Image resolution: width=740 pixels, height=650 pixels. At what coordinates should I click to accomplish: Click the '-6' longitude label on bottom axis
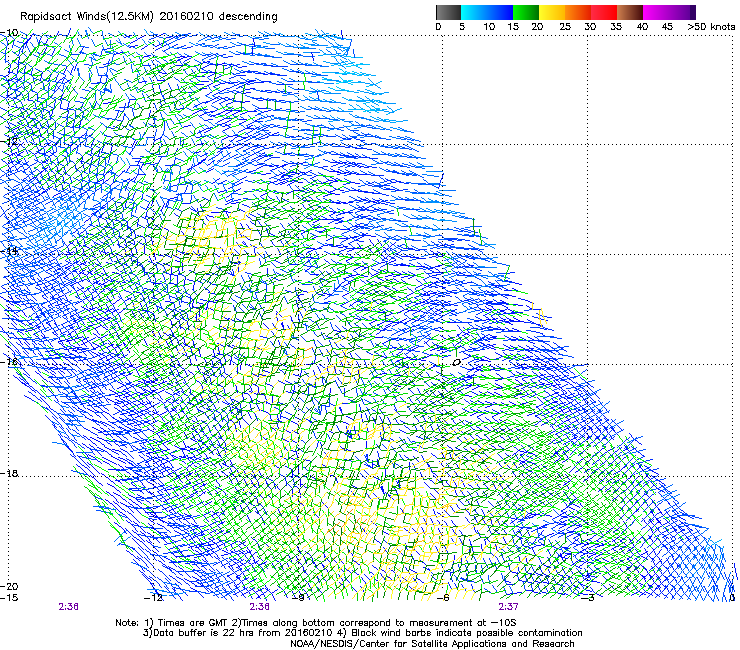443,598
